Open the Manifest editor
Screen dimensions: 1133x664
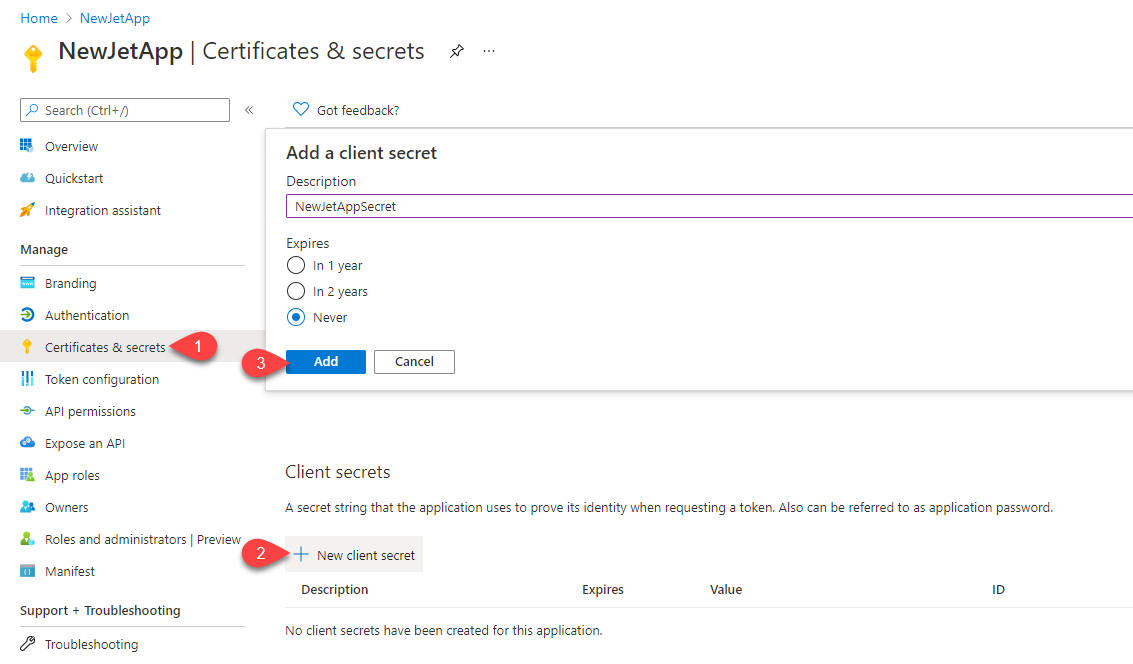click(x=69, y=572)
